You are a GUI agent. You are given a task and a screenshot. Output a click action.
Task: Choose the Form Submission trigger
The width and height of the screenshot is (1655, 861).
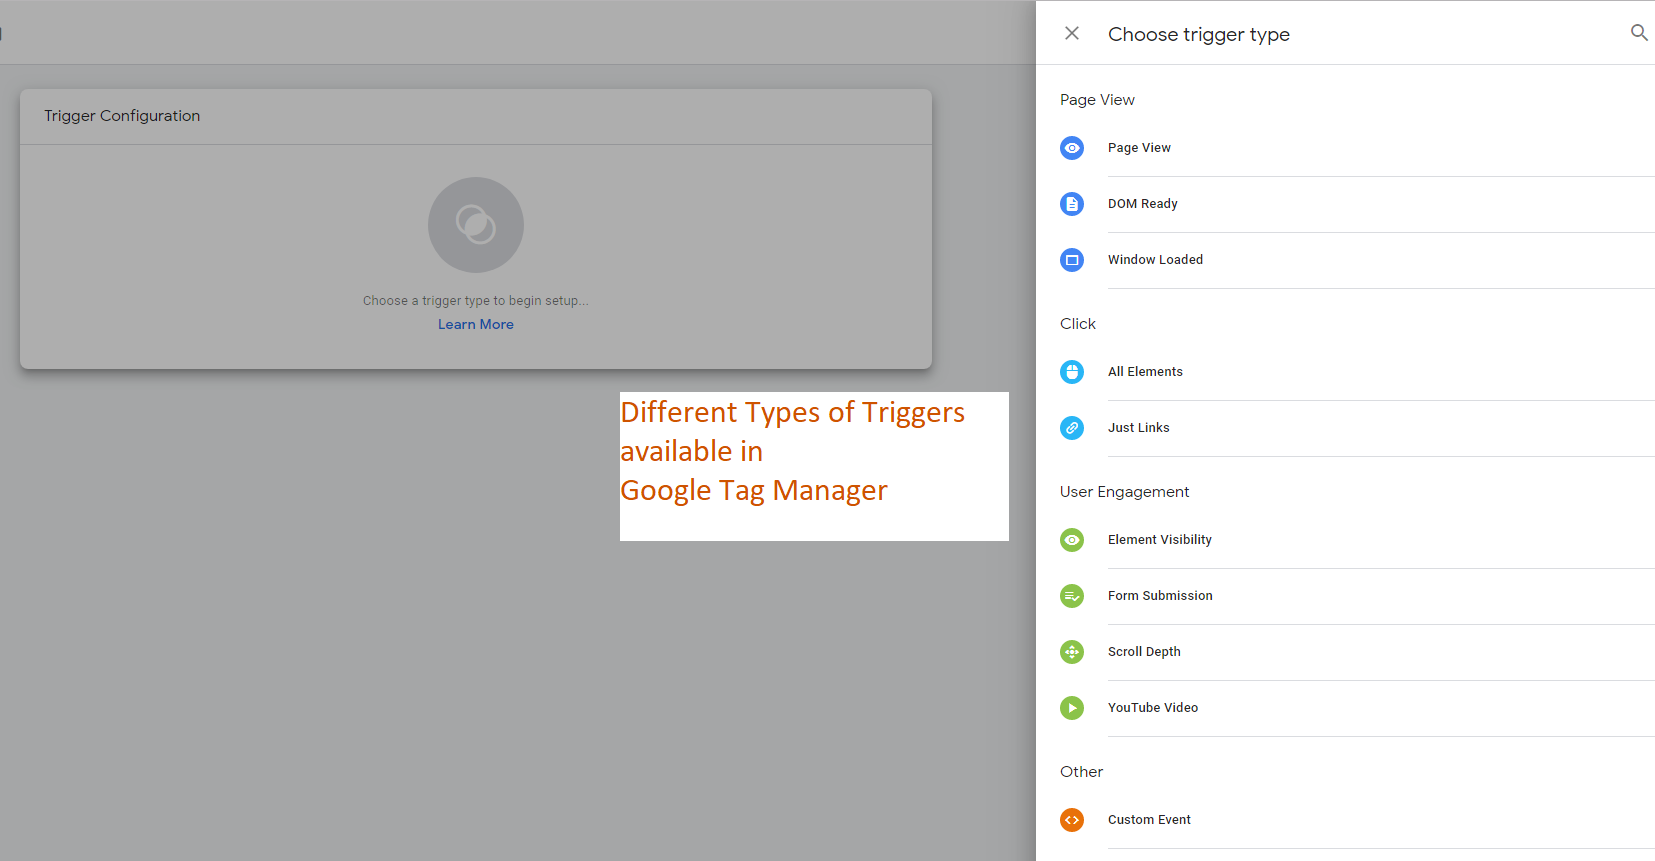coord(1345,596)
